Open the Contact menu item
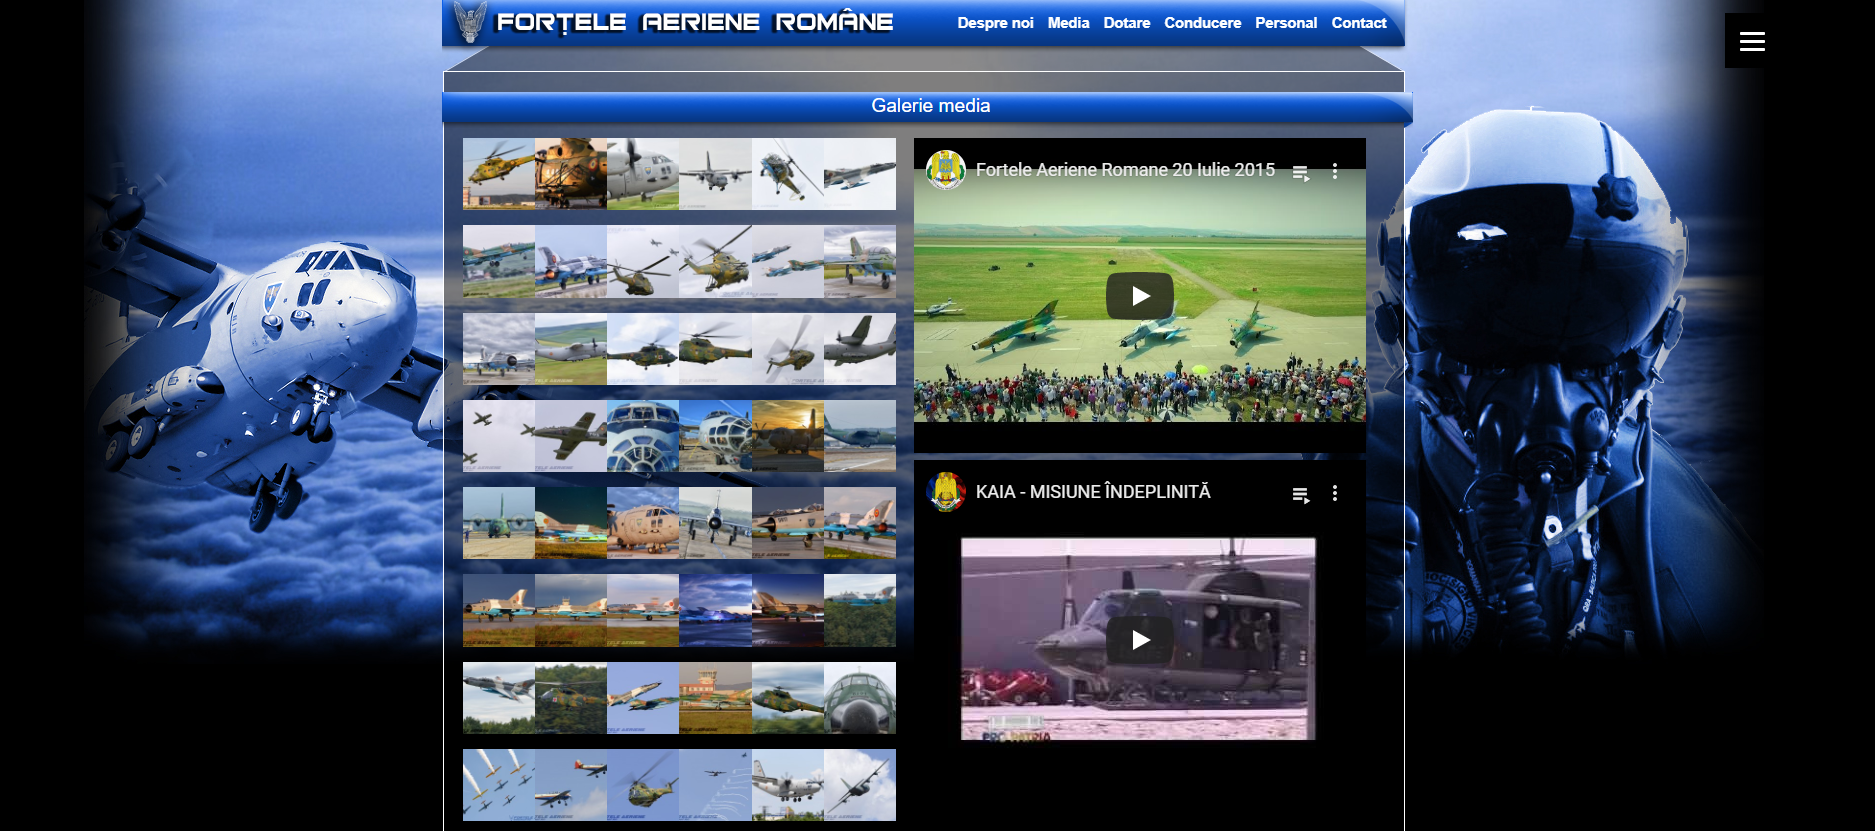This screenshot has height=831, width=1875. pyautogui.click(x=1359, y=22)
